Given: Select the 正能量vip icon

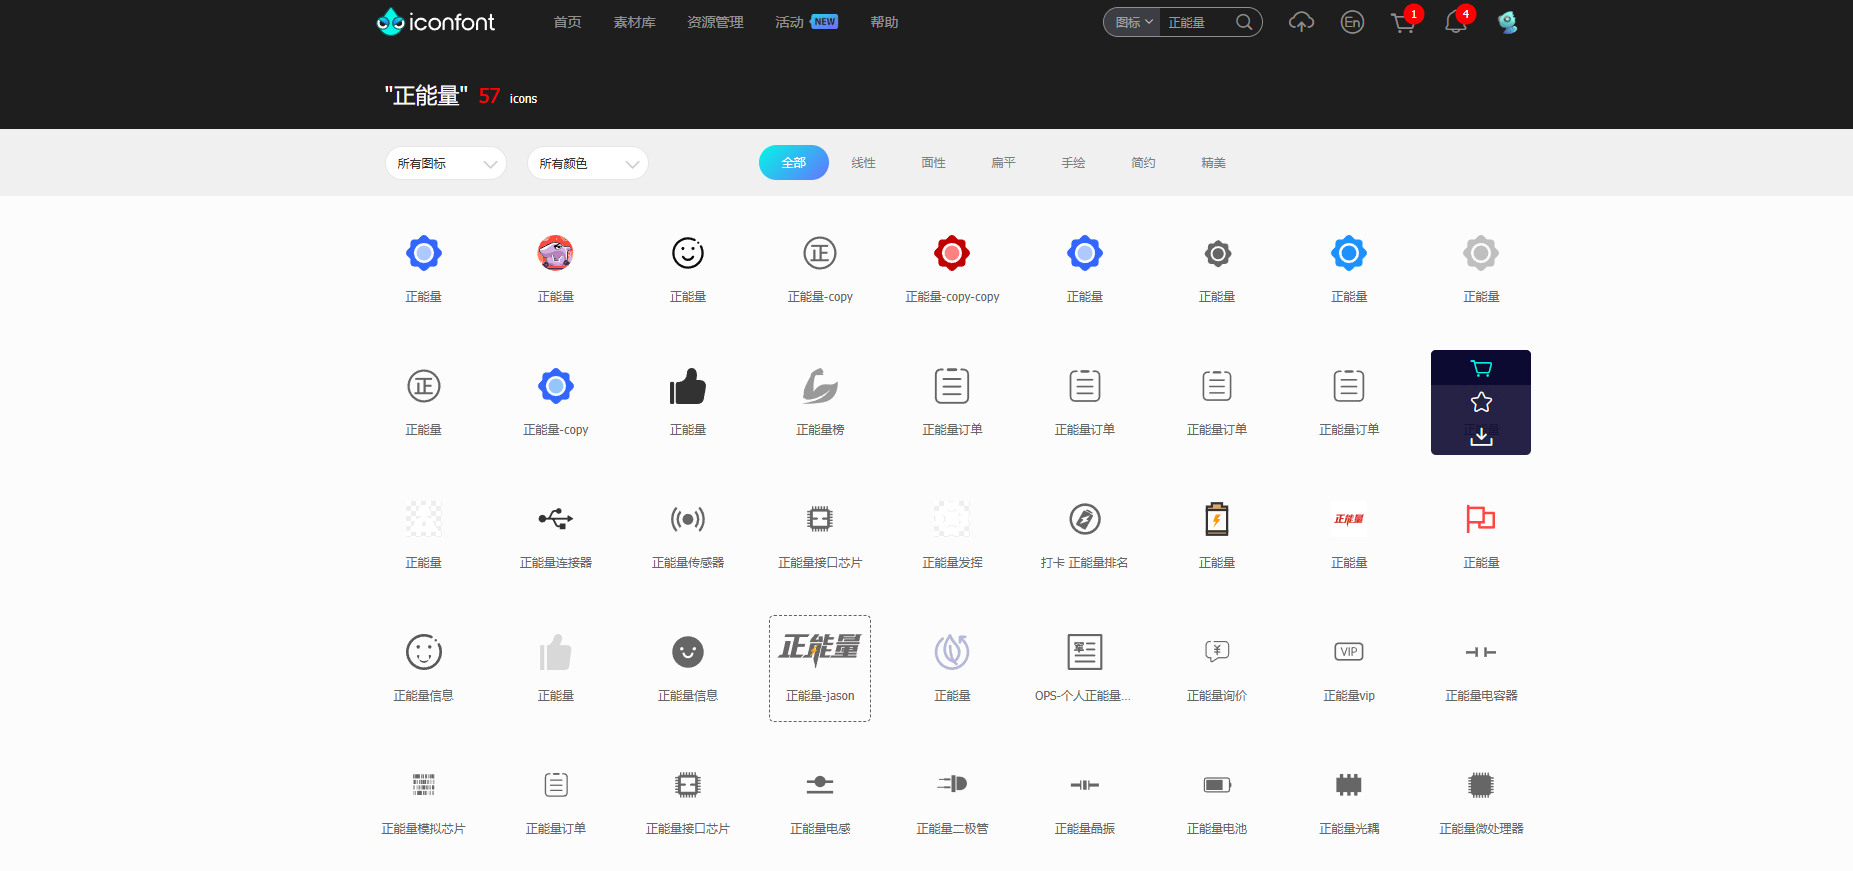Looking at the screenshot, I should [x=1349, y=652].
